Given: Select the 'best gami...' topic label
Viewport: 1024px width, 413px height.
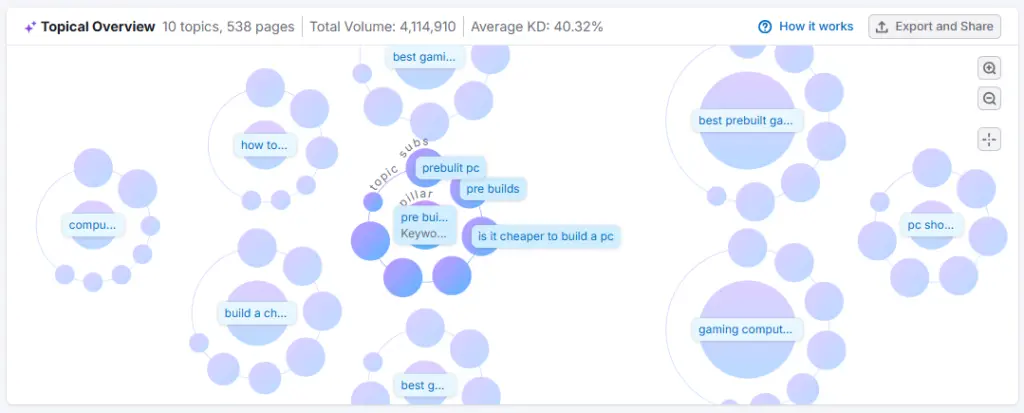Looking at the screenshot, I should click(x=424, y=57).
